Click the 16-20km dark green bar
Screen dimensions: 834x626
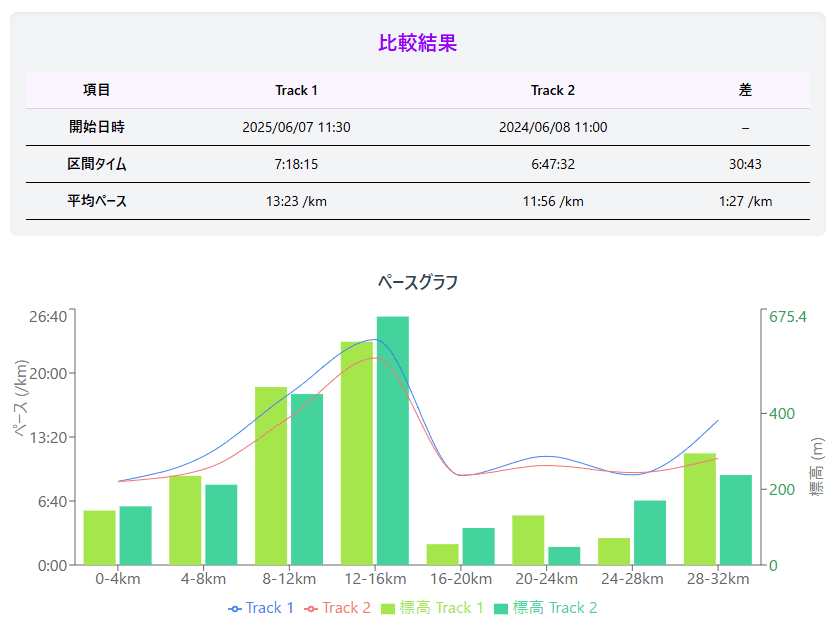point(479,546)
